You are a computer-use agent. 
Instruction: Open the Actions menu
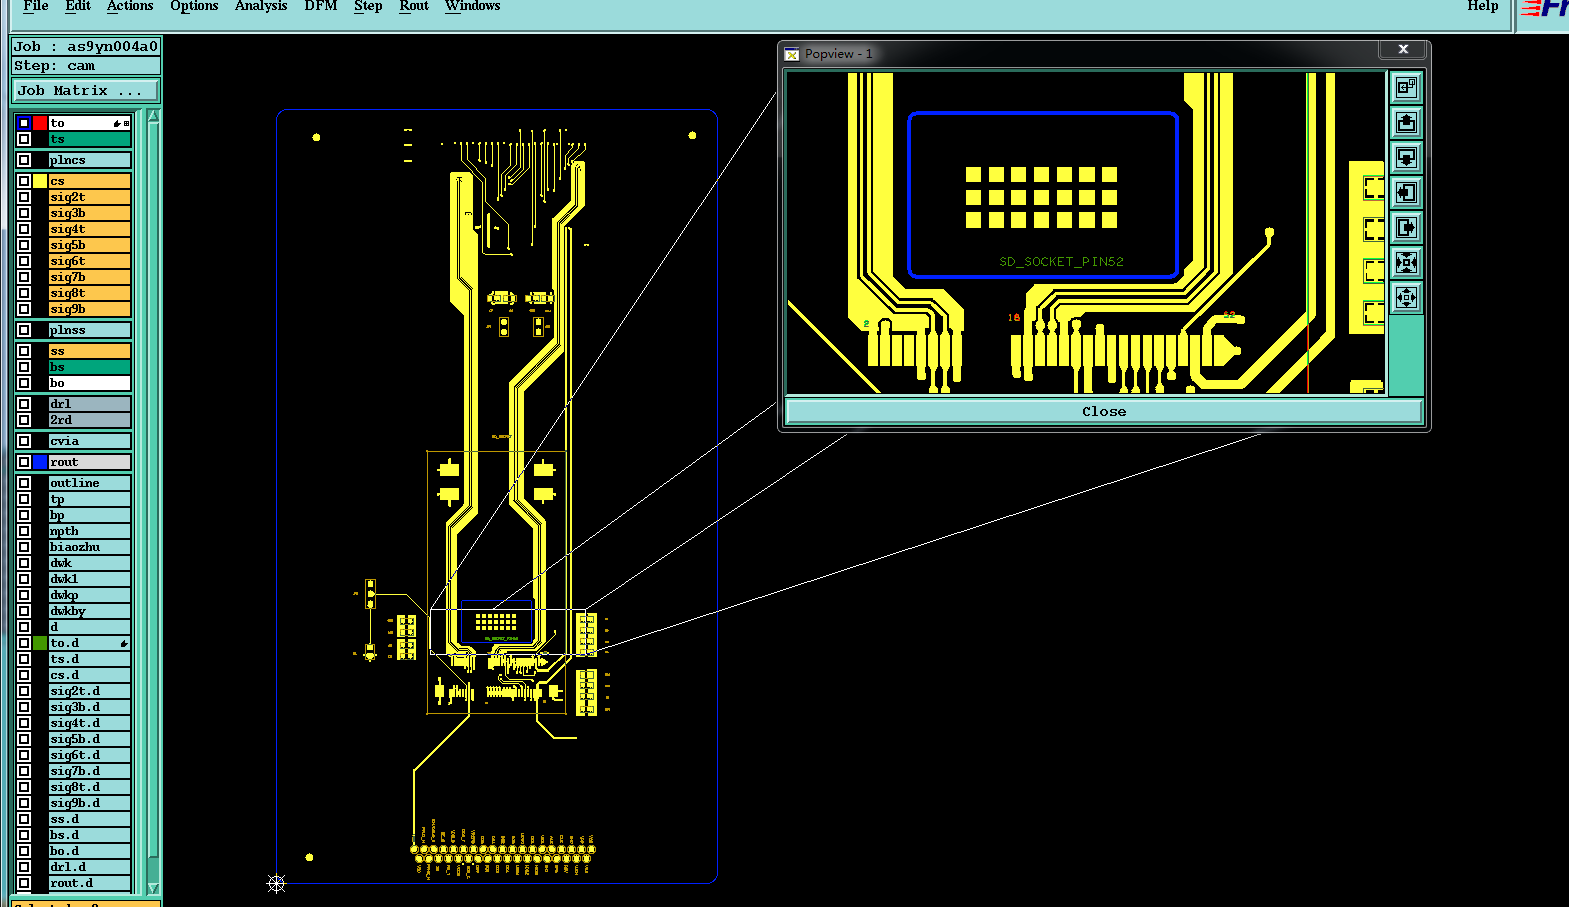[x=130, y=6]
